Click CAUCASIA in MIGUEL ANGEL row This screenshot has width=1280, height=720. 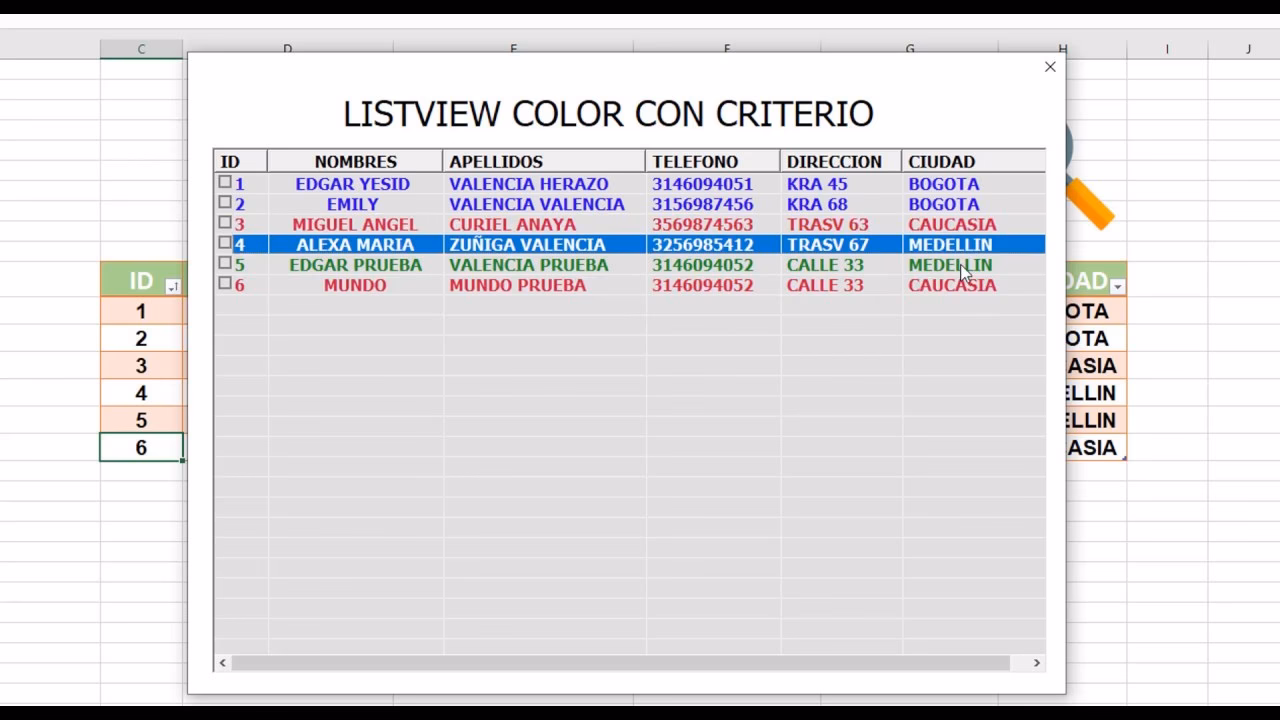[952, 224]
